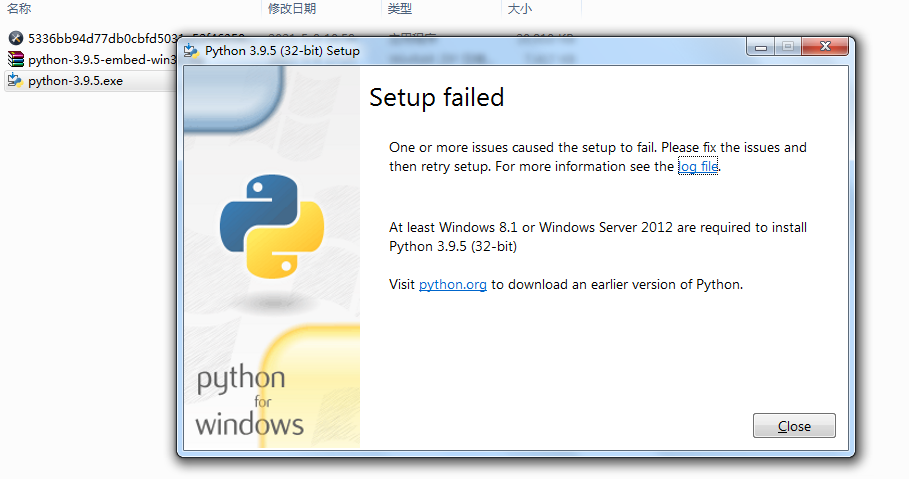This screenshot has height=479, width=909.
Task: Click the Python setup title bar icon
Action: click(x=191, y=50)
